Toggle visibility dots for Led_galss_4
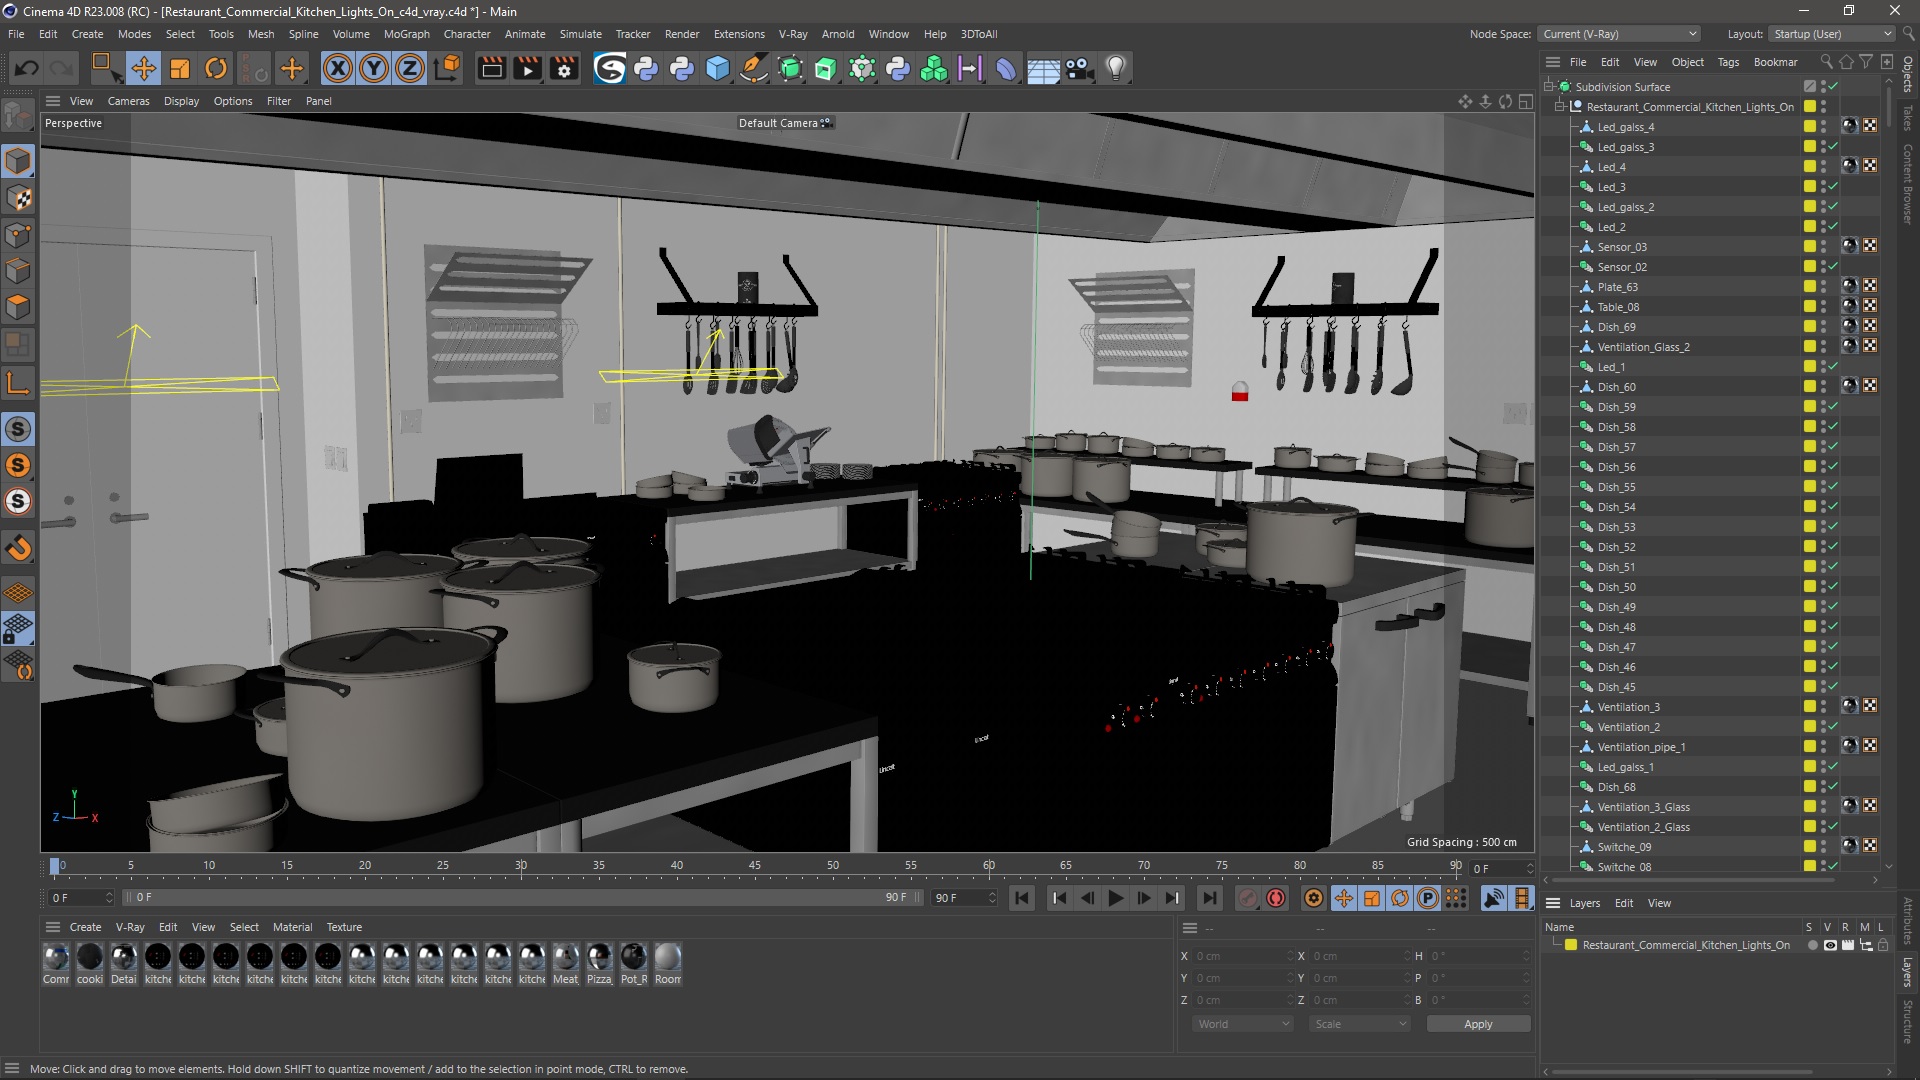1920x1080 pixels. pyautogui.click(x=1823, y=127)
